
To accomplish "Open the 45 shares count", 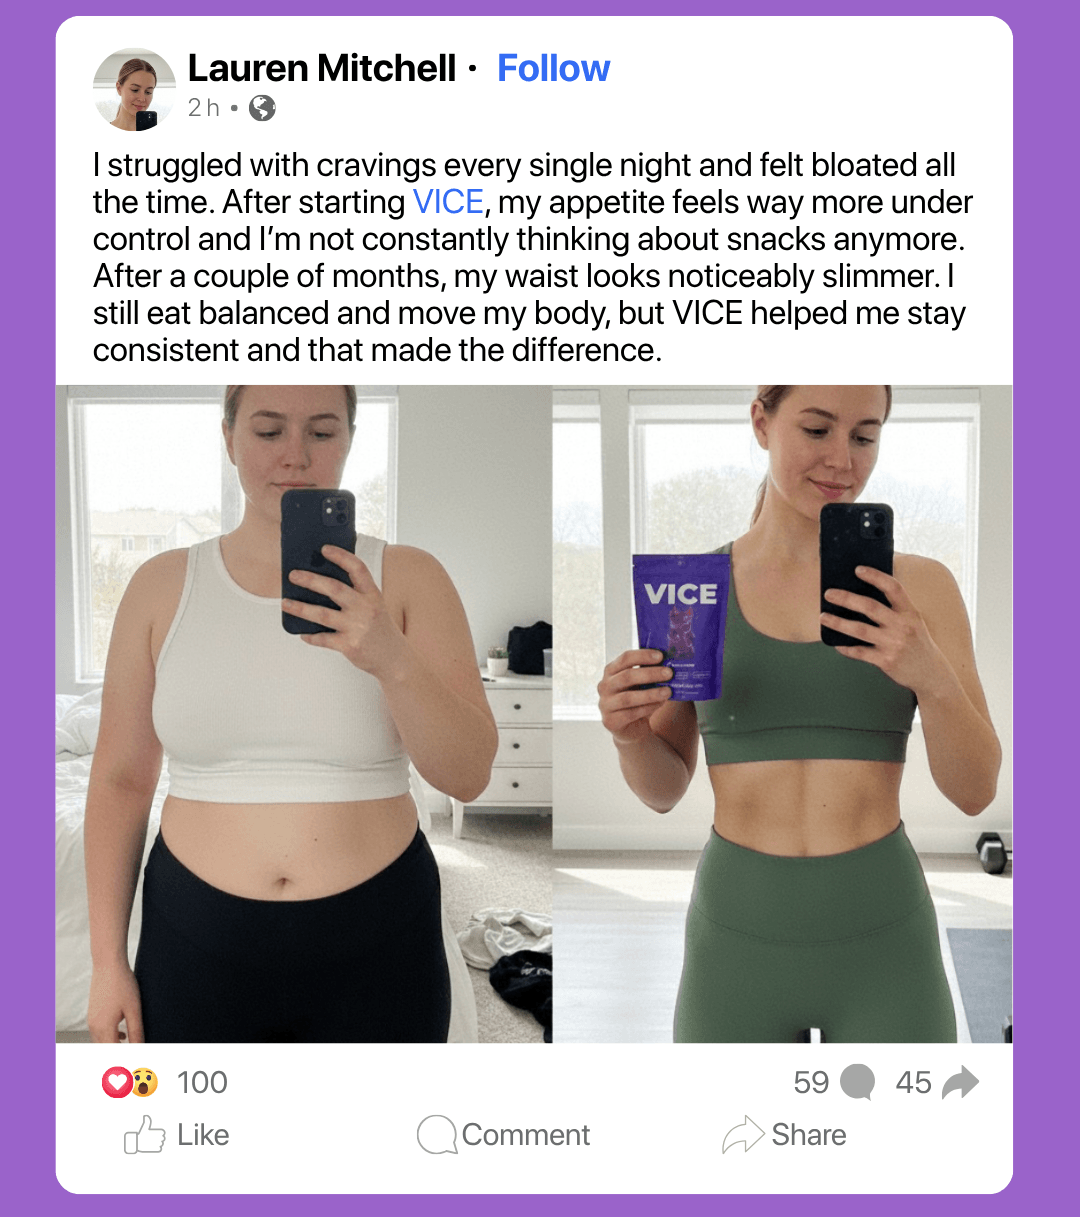I will pyautogui.click(x=913, y=1082).
